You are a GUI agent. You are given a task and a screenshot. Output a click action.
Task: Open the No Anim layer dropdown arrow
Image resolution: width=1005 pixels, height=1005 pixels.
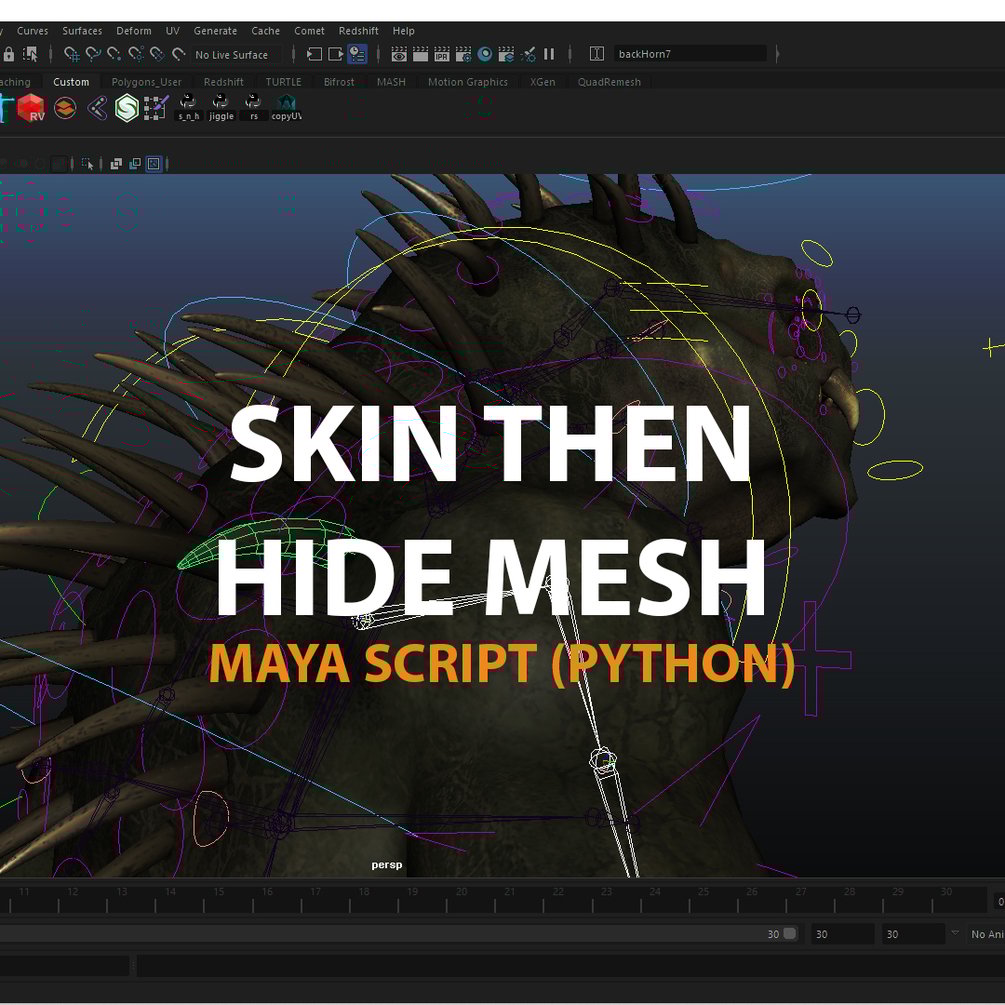pyautogui.click(x=955, y=933)
